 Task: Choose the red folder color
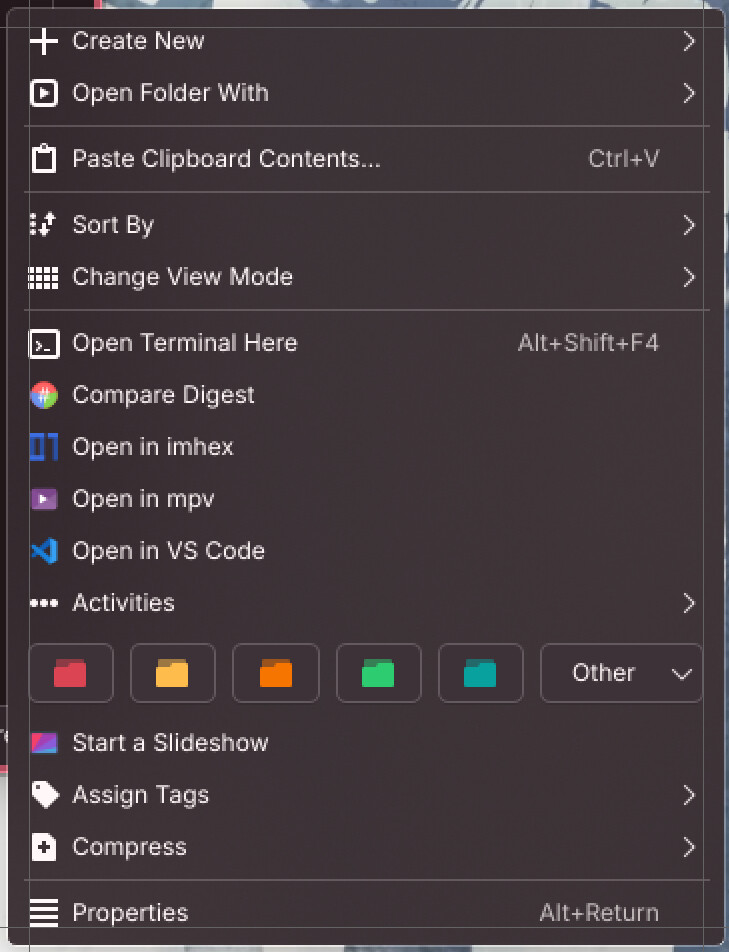coord(71,673)
